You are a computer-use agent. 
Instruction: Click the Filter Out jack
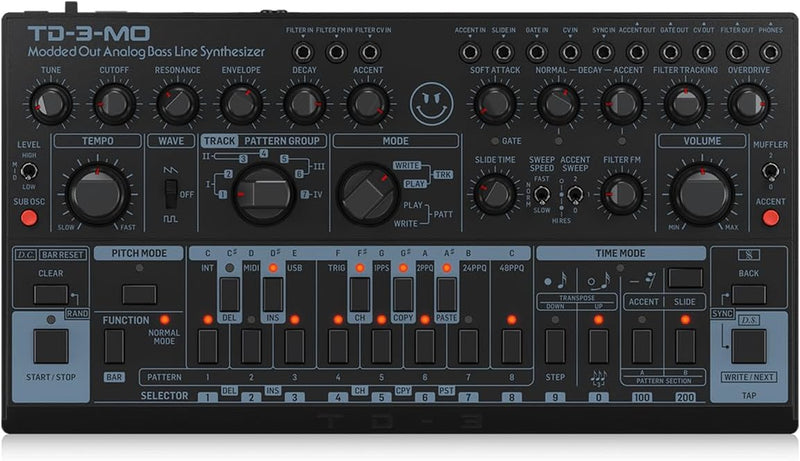point(737,52)
